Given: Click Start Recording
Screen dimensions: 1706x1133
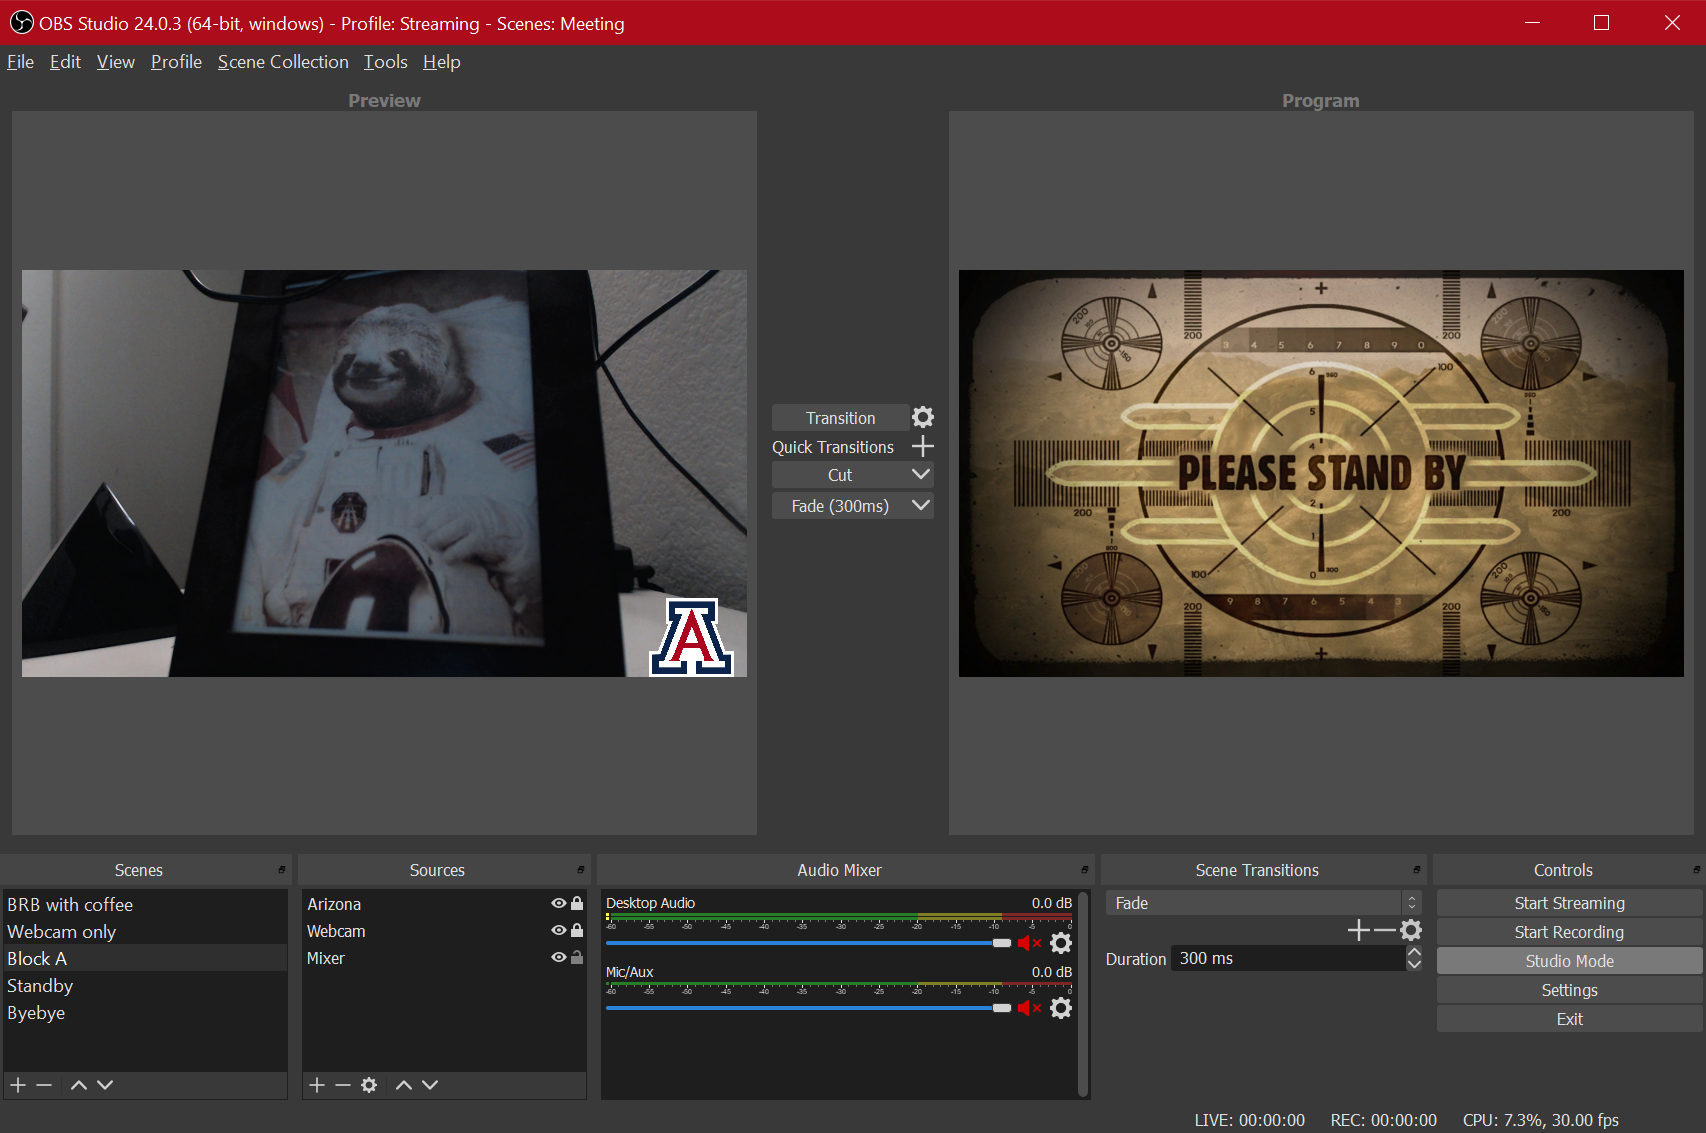Looking at the screenshot, I should (x=1569, y=932).
